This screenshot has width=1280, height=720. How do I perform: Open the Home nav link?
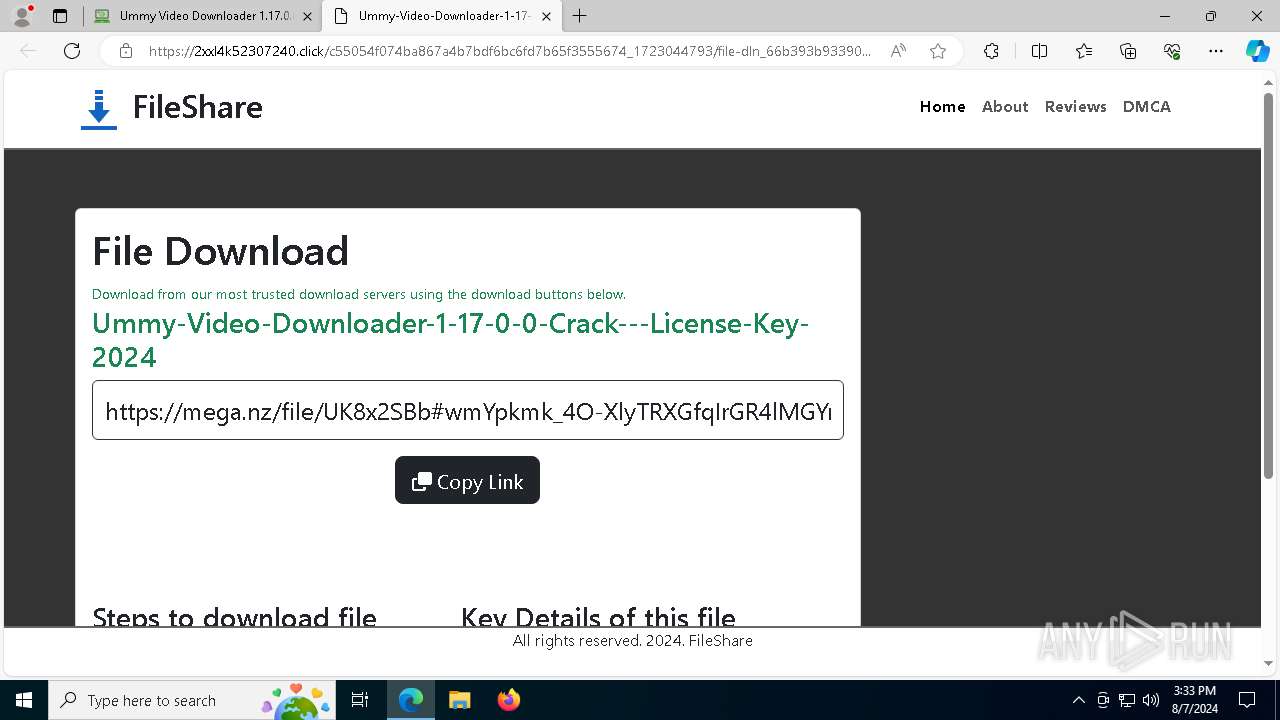click(943, 107)
